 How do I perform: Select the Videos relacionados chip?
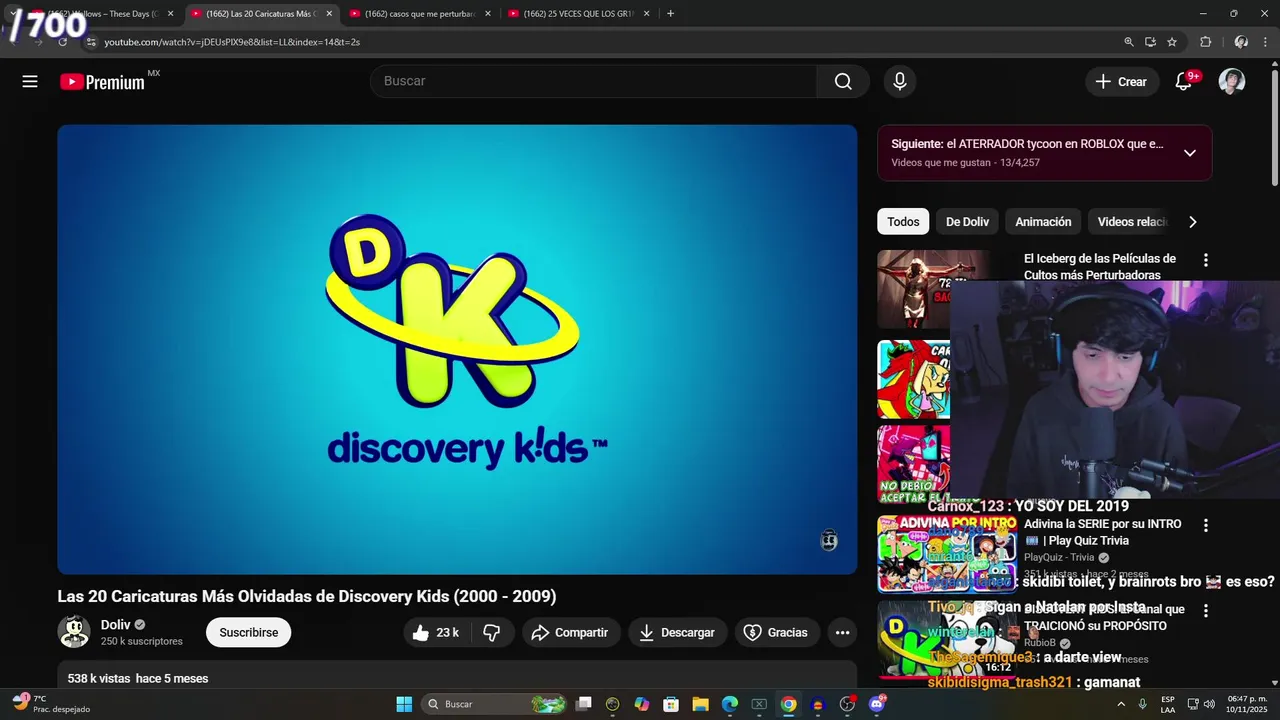(1132, 222)
